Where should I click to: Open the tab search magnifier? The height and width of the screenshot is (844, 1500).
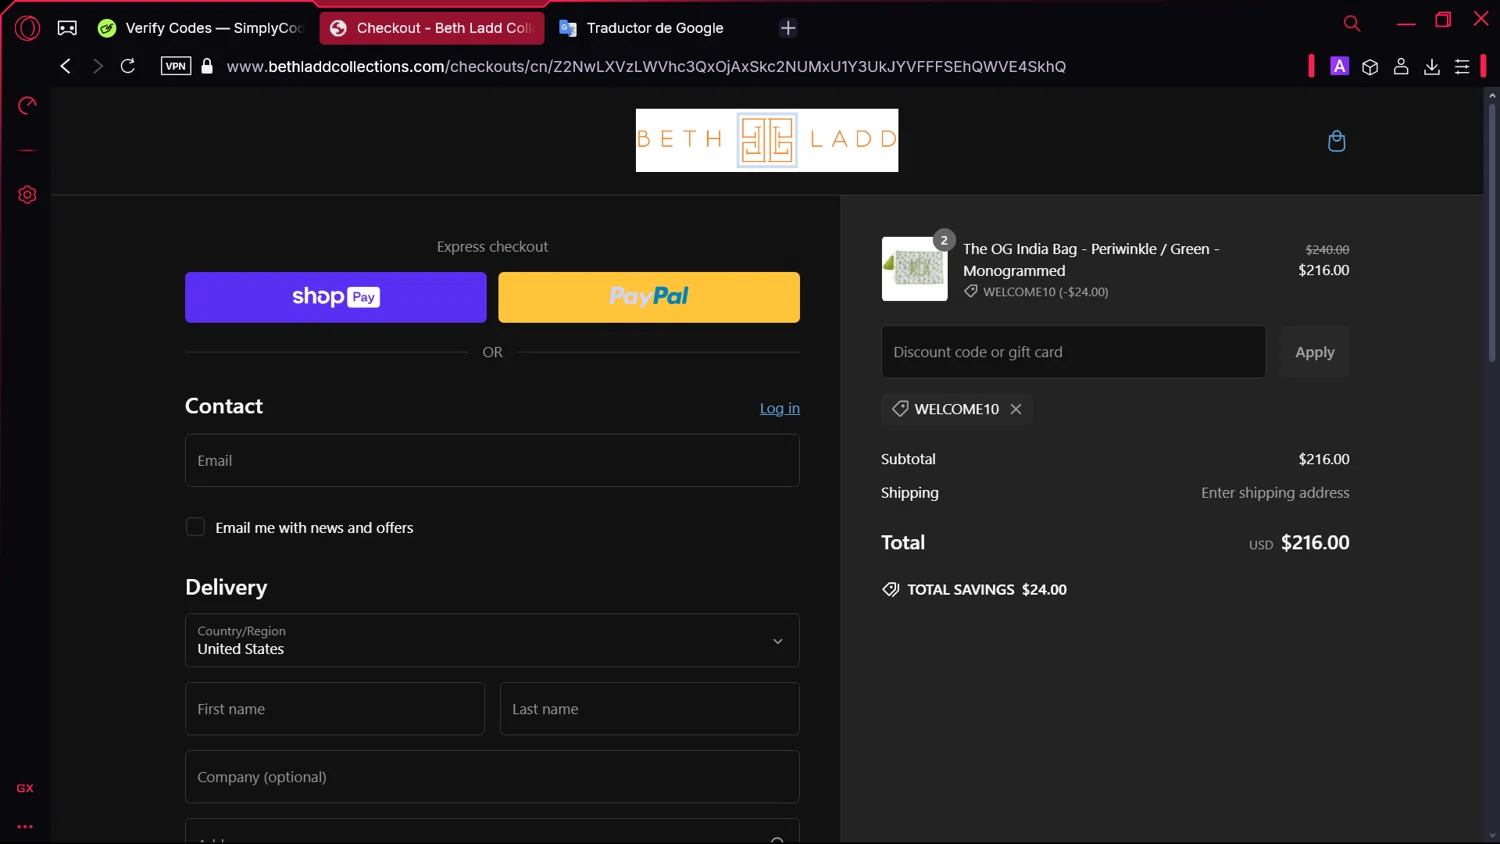click(1352, 23)
